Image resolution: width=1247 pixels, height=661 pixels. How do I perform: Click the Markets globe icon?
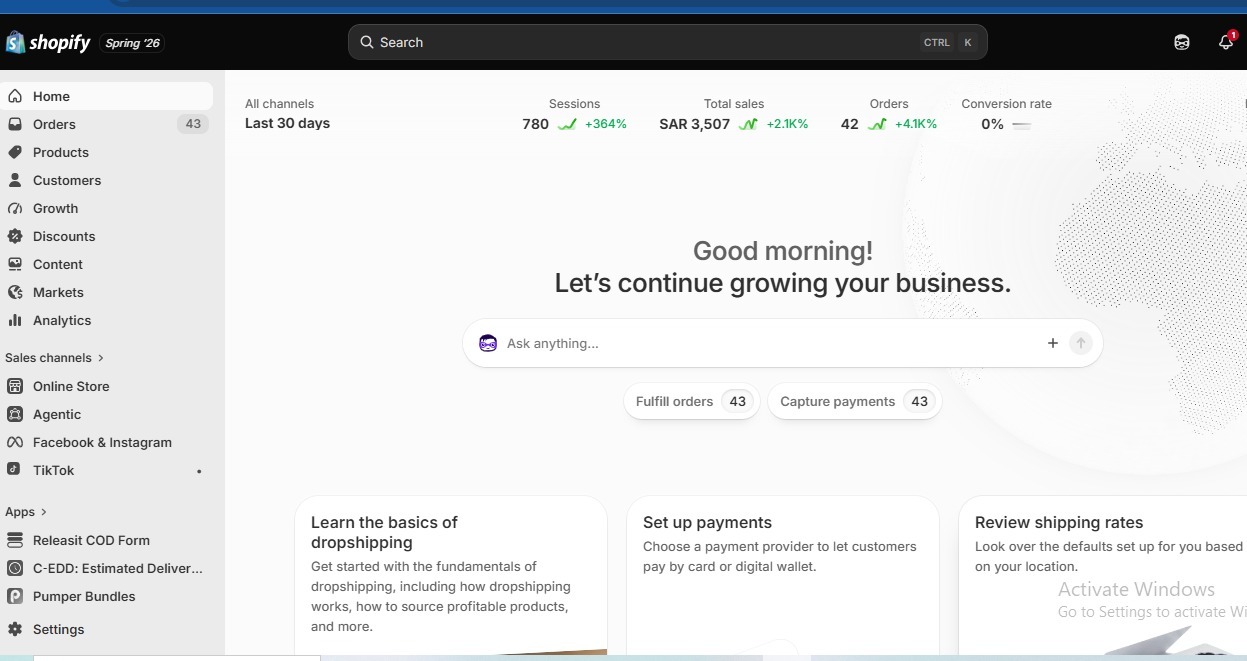(15, 292)
